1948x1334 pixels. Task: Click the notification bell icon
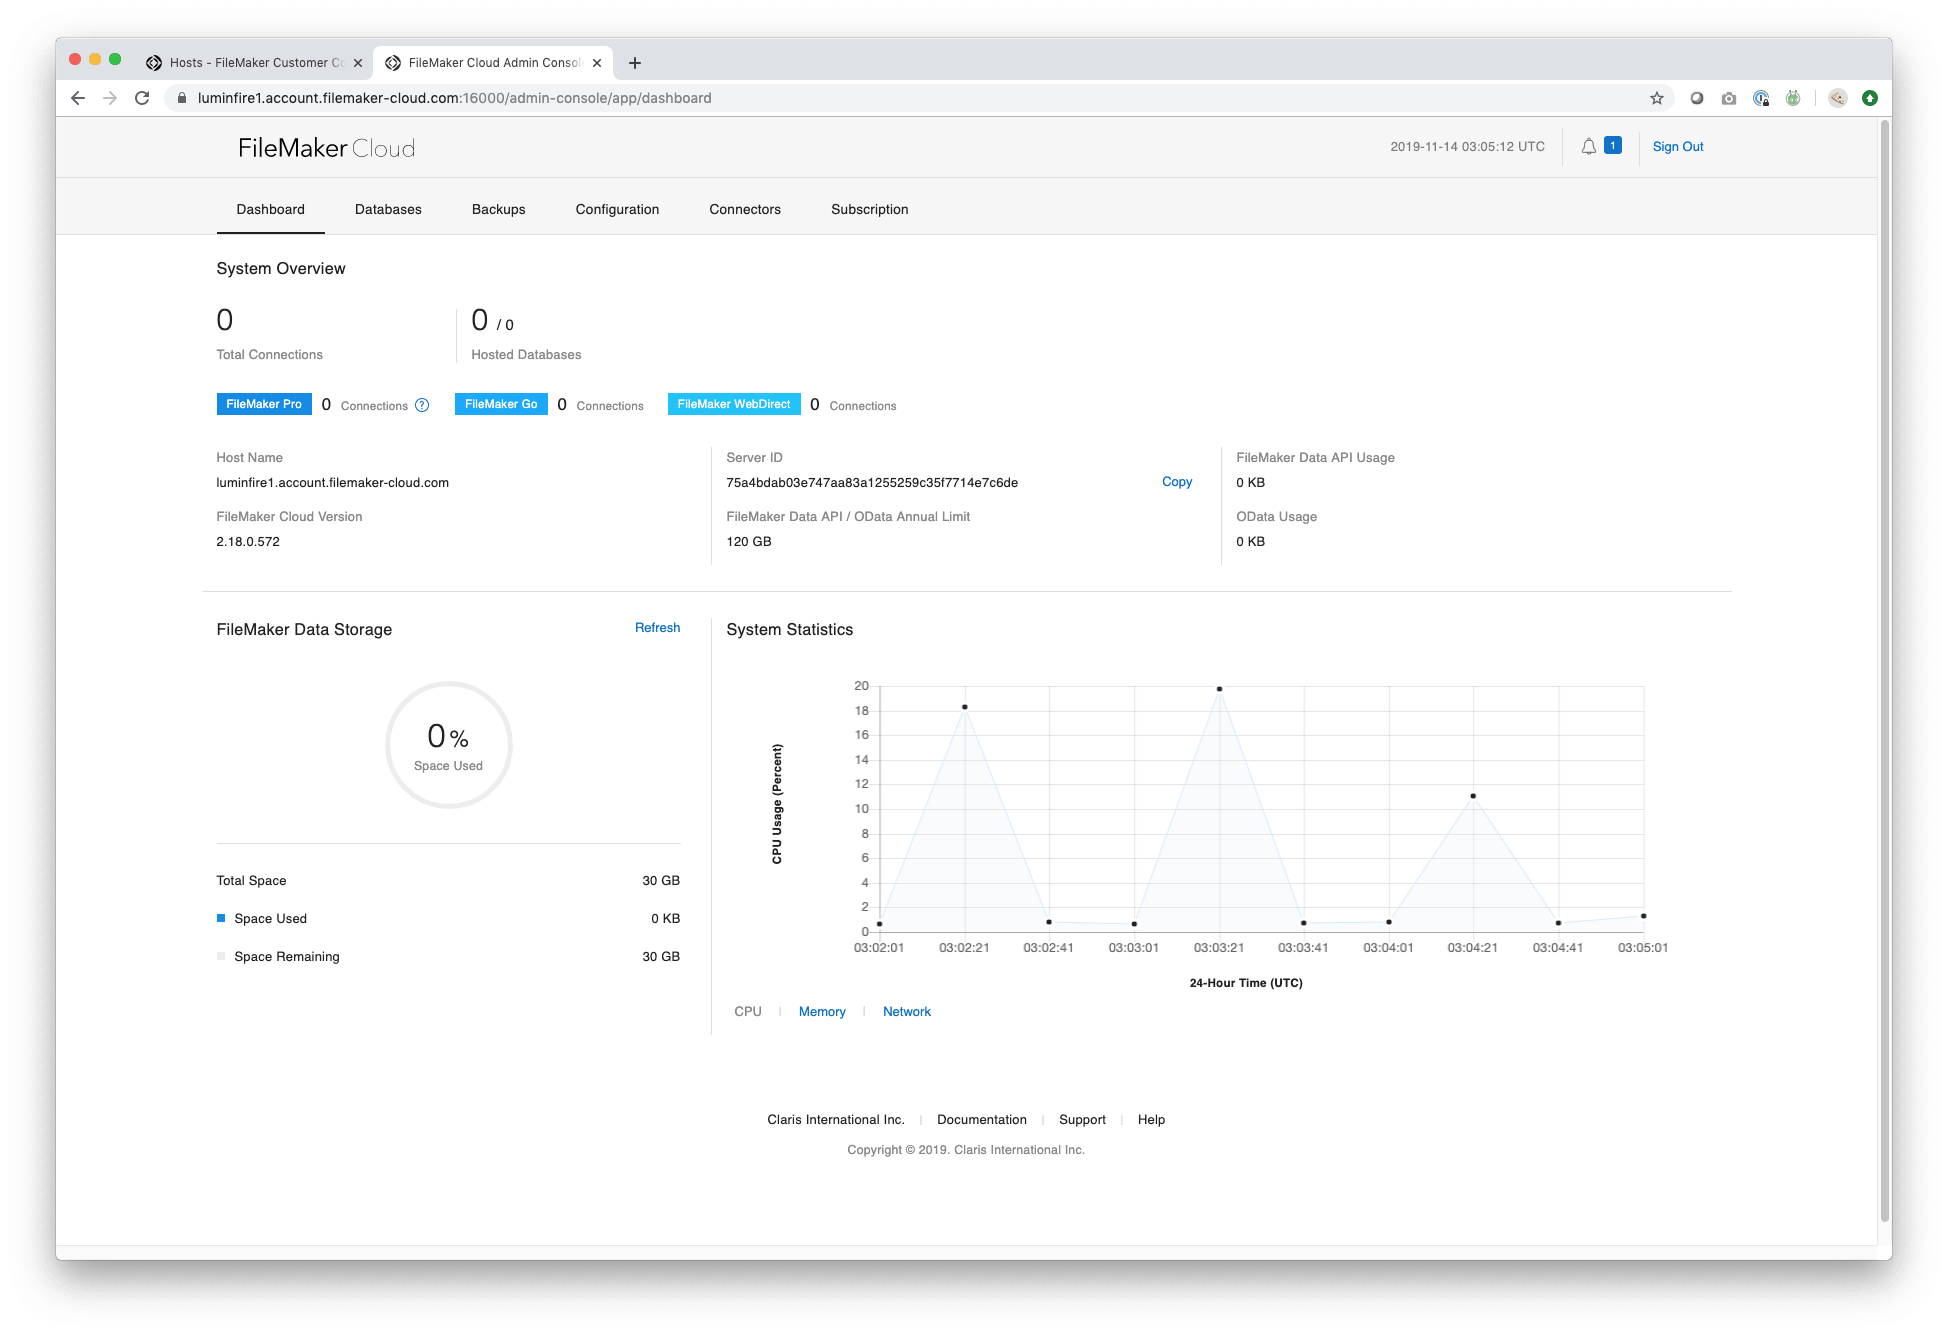(x=1588, y=147)
